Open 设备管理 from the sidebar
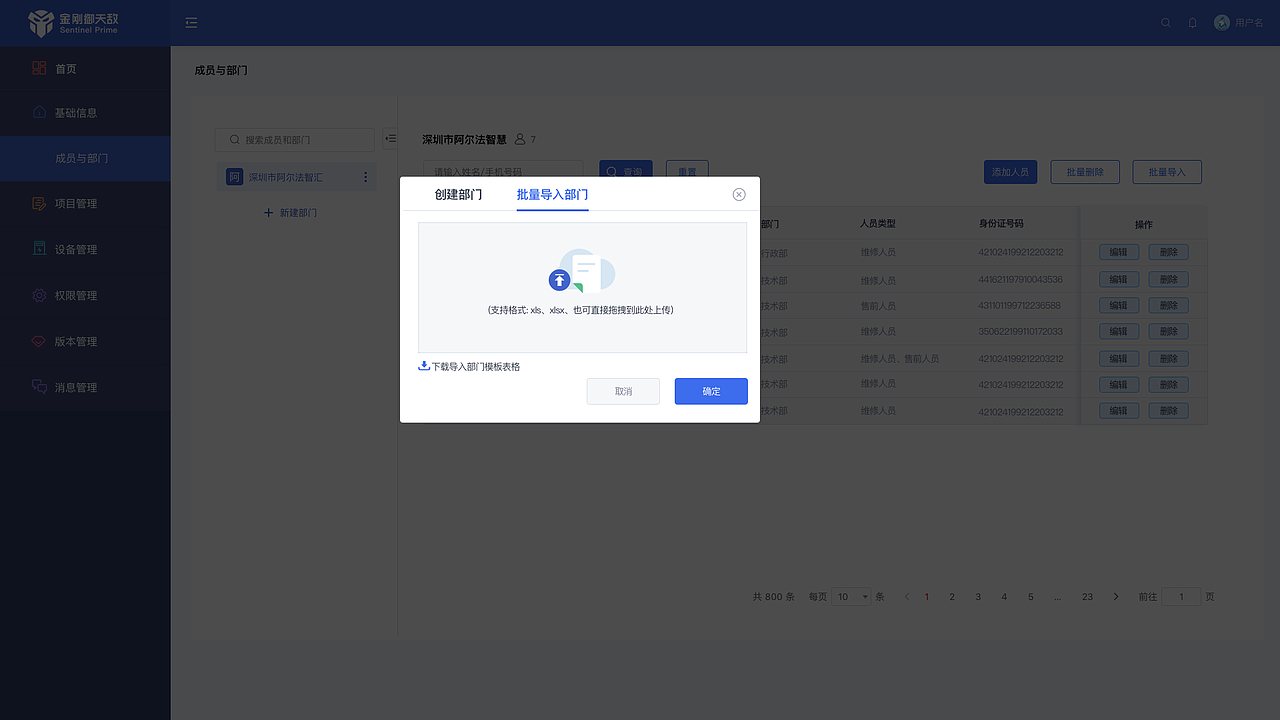This screenshot has width=1280, height=720. click(65, 249)
